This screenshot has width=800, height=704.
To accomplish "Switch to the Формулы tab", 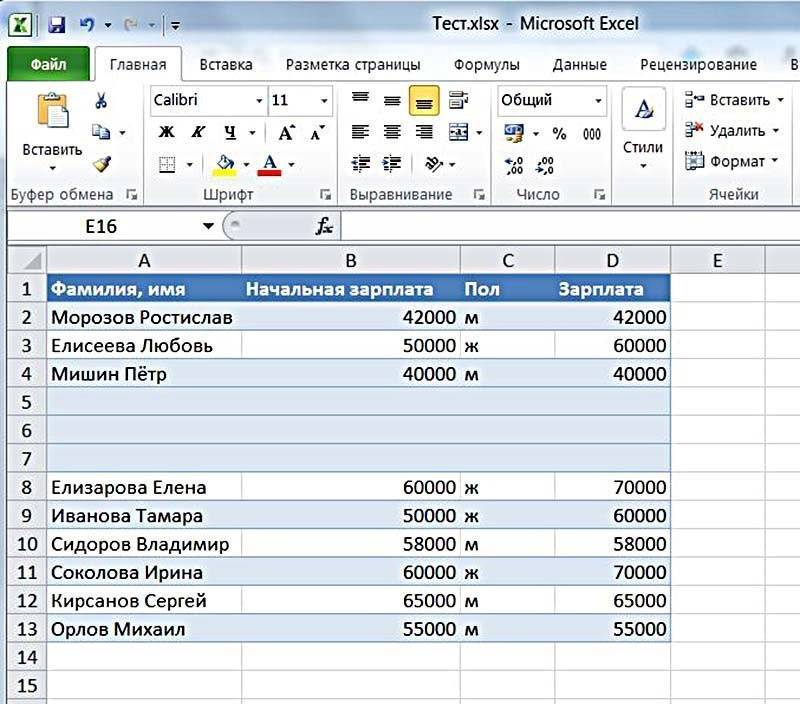I will (x=486, y=65).
